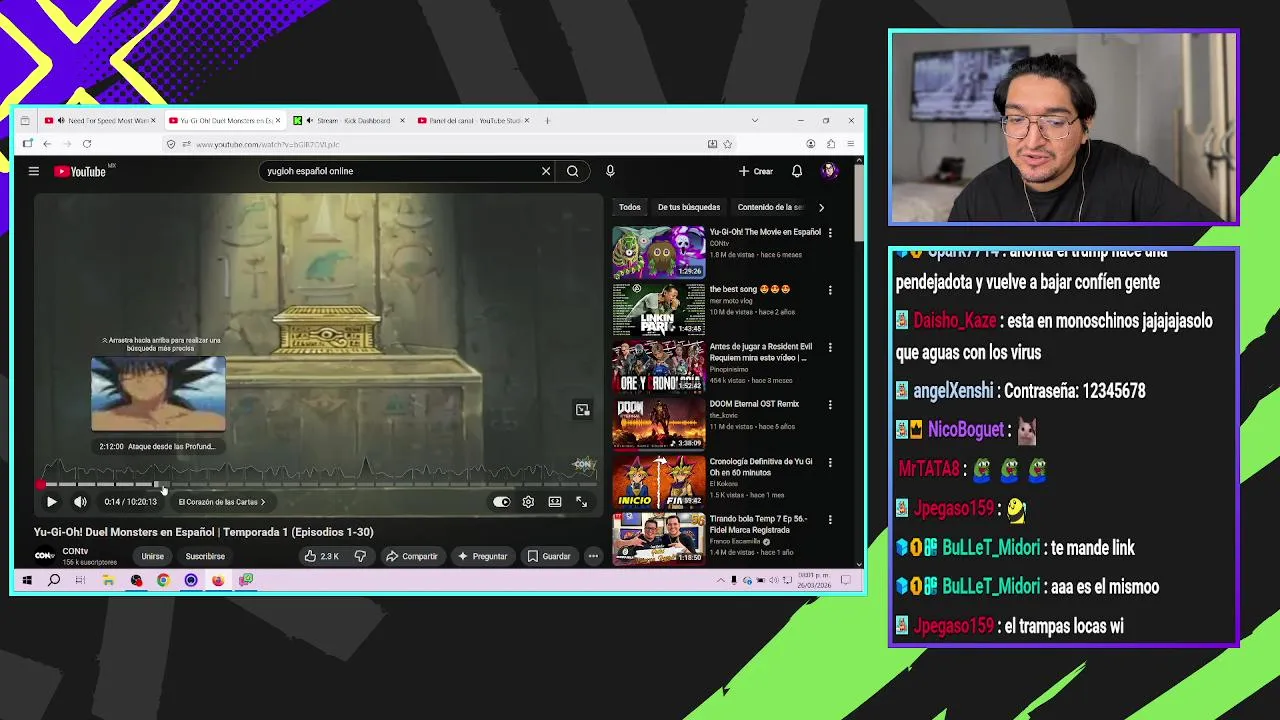
Task: Open player settings gear
Action: pos(528,502)
